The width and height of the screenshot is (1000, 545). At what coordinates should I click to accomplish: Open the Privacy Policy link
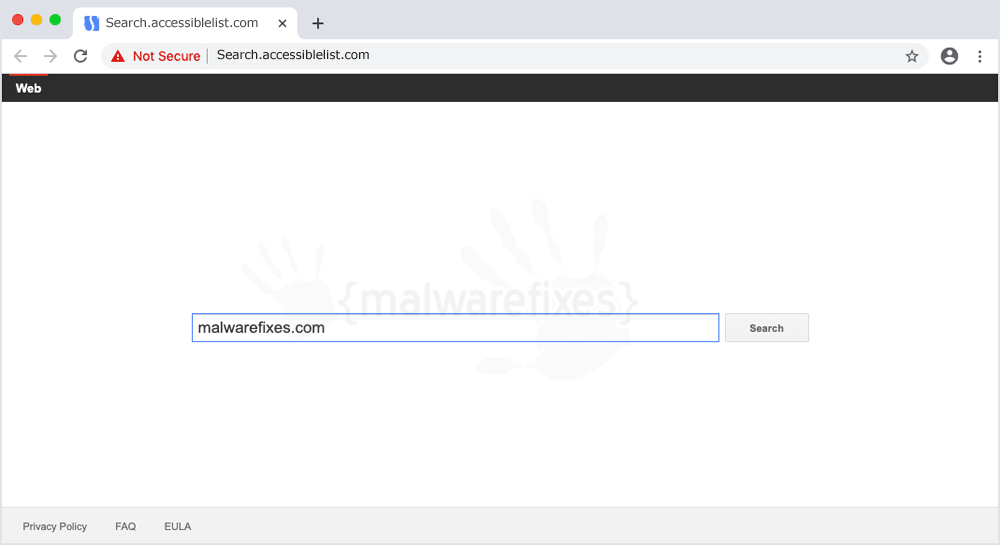point(55,527)
